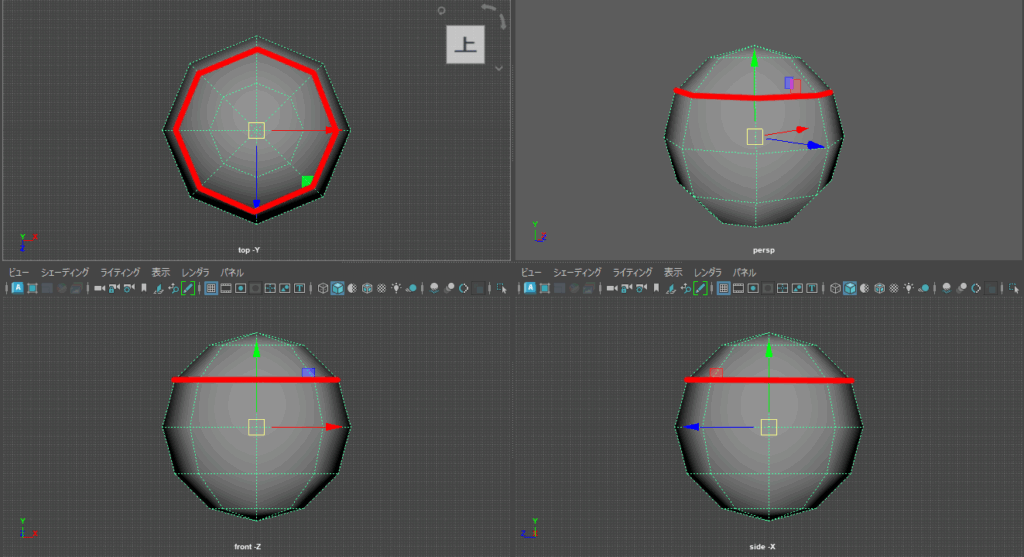This screenshot has height=557, width=1024.
Task: Toggle the grid display in front panel toolbar
Action: [211, 288]
